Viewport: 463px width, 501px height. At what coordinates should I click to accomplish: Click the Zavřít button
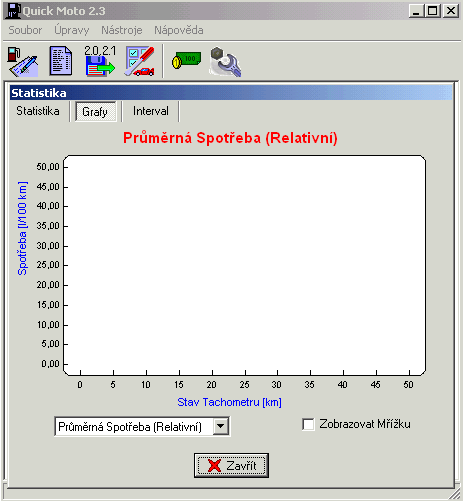[231, 465]
